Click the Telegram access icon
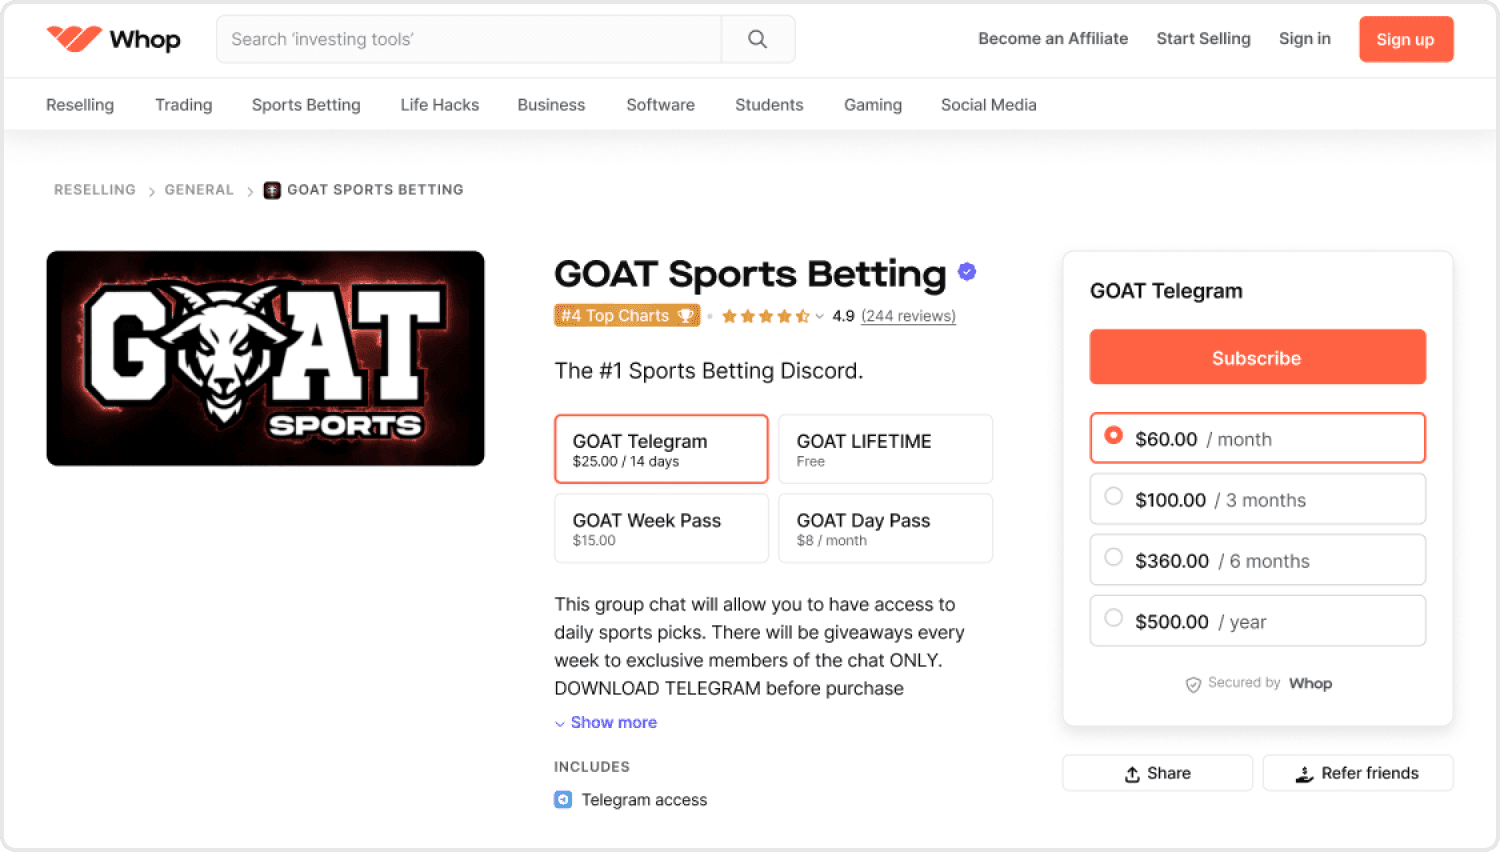Screen dimensions: 1500x852 563,800
